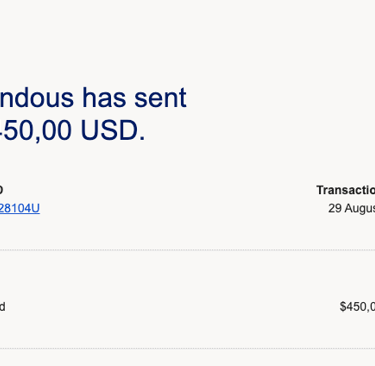The height and width of the screenshot is (366, 375).
Task: Select the 29 August date value
Action: [352, 208]
